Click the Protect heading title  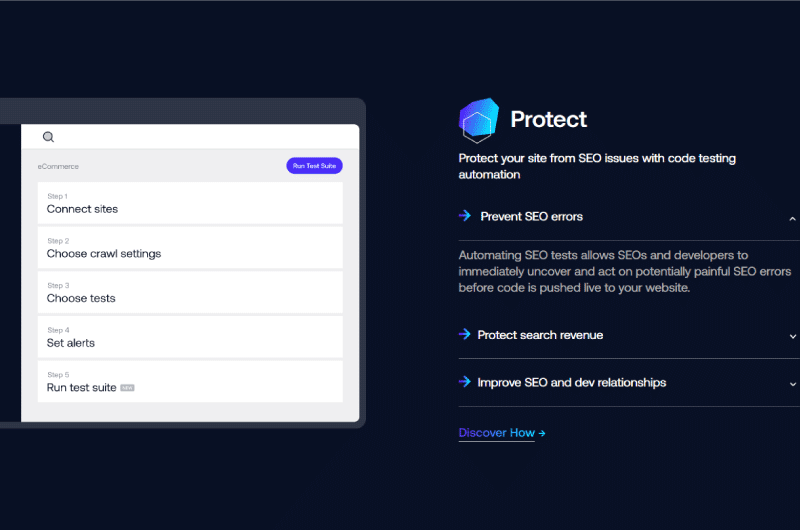[548, 119]
